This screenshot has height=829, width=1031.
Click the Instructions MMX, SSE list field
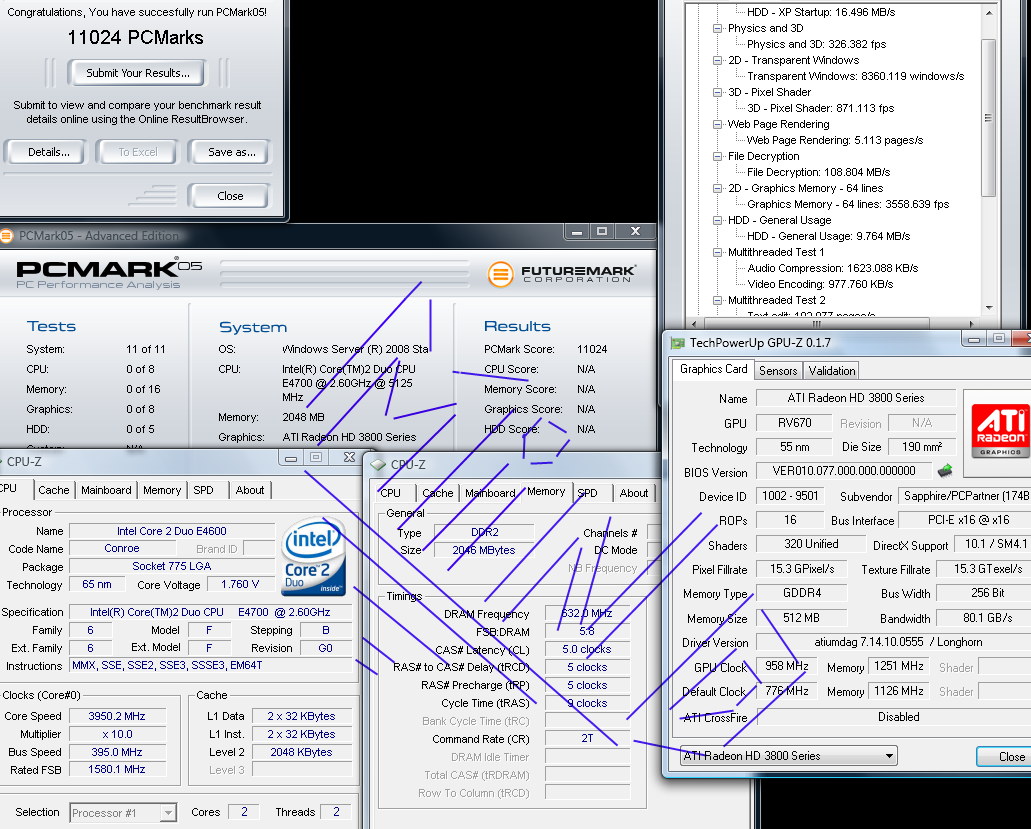[210, 665]
